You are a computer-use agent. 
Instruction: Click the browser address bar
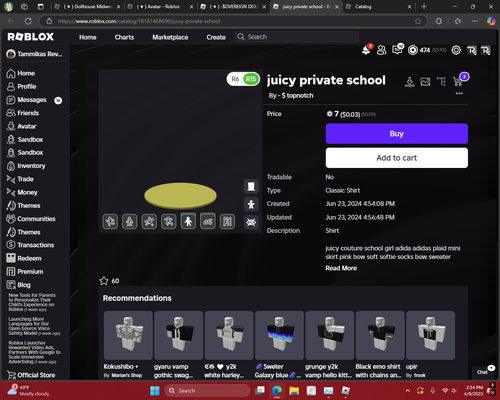pos(233,21)
